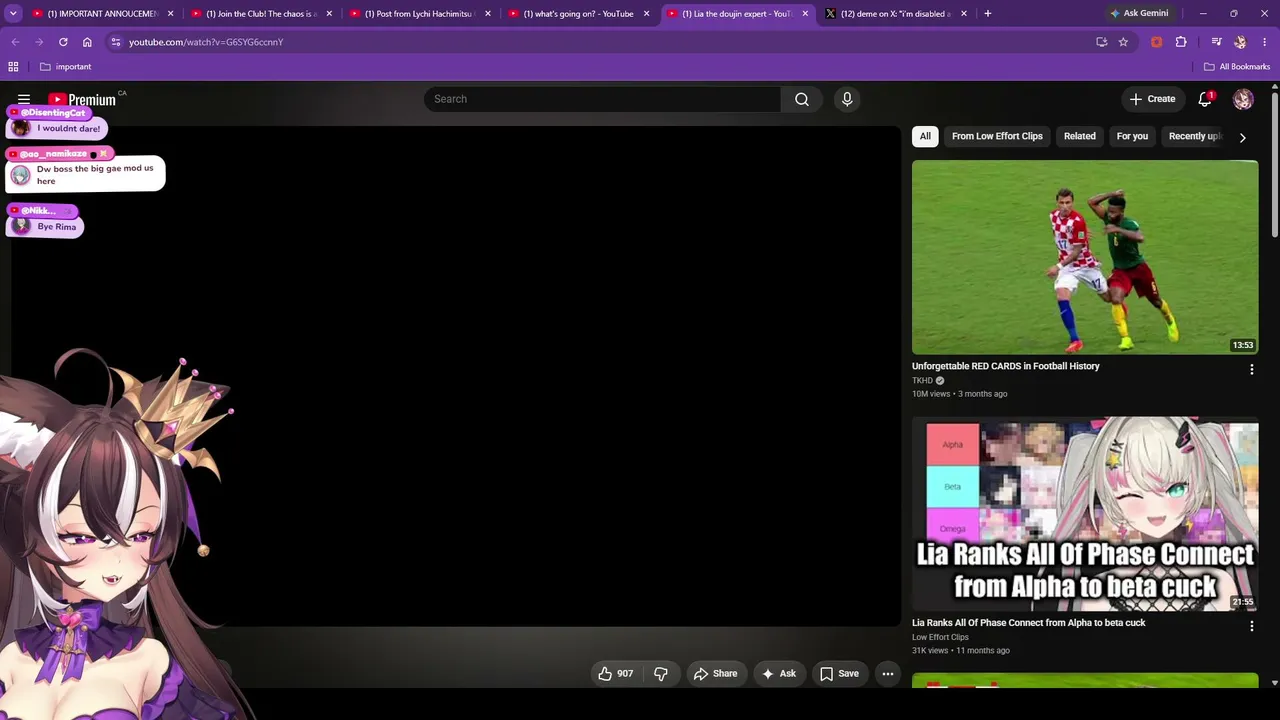Open a new browser tab
This screenshot has width=1280, height=720.
tap(987, 14)
